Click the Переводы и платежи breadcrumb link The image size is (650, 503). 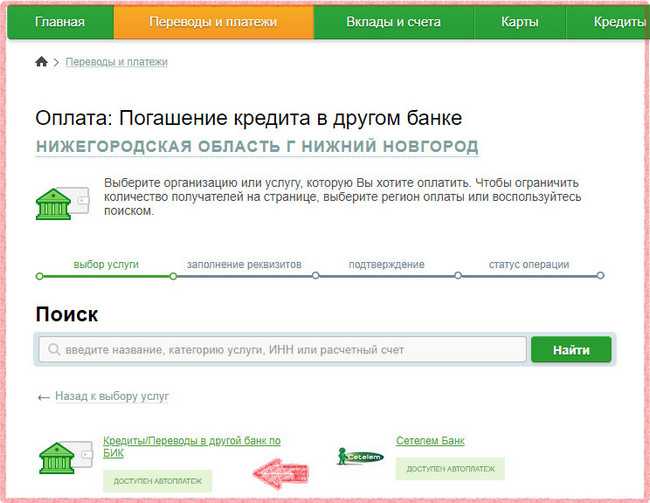(x=116, y=62)
